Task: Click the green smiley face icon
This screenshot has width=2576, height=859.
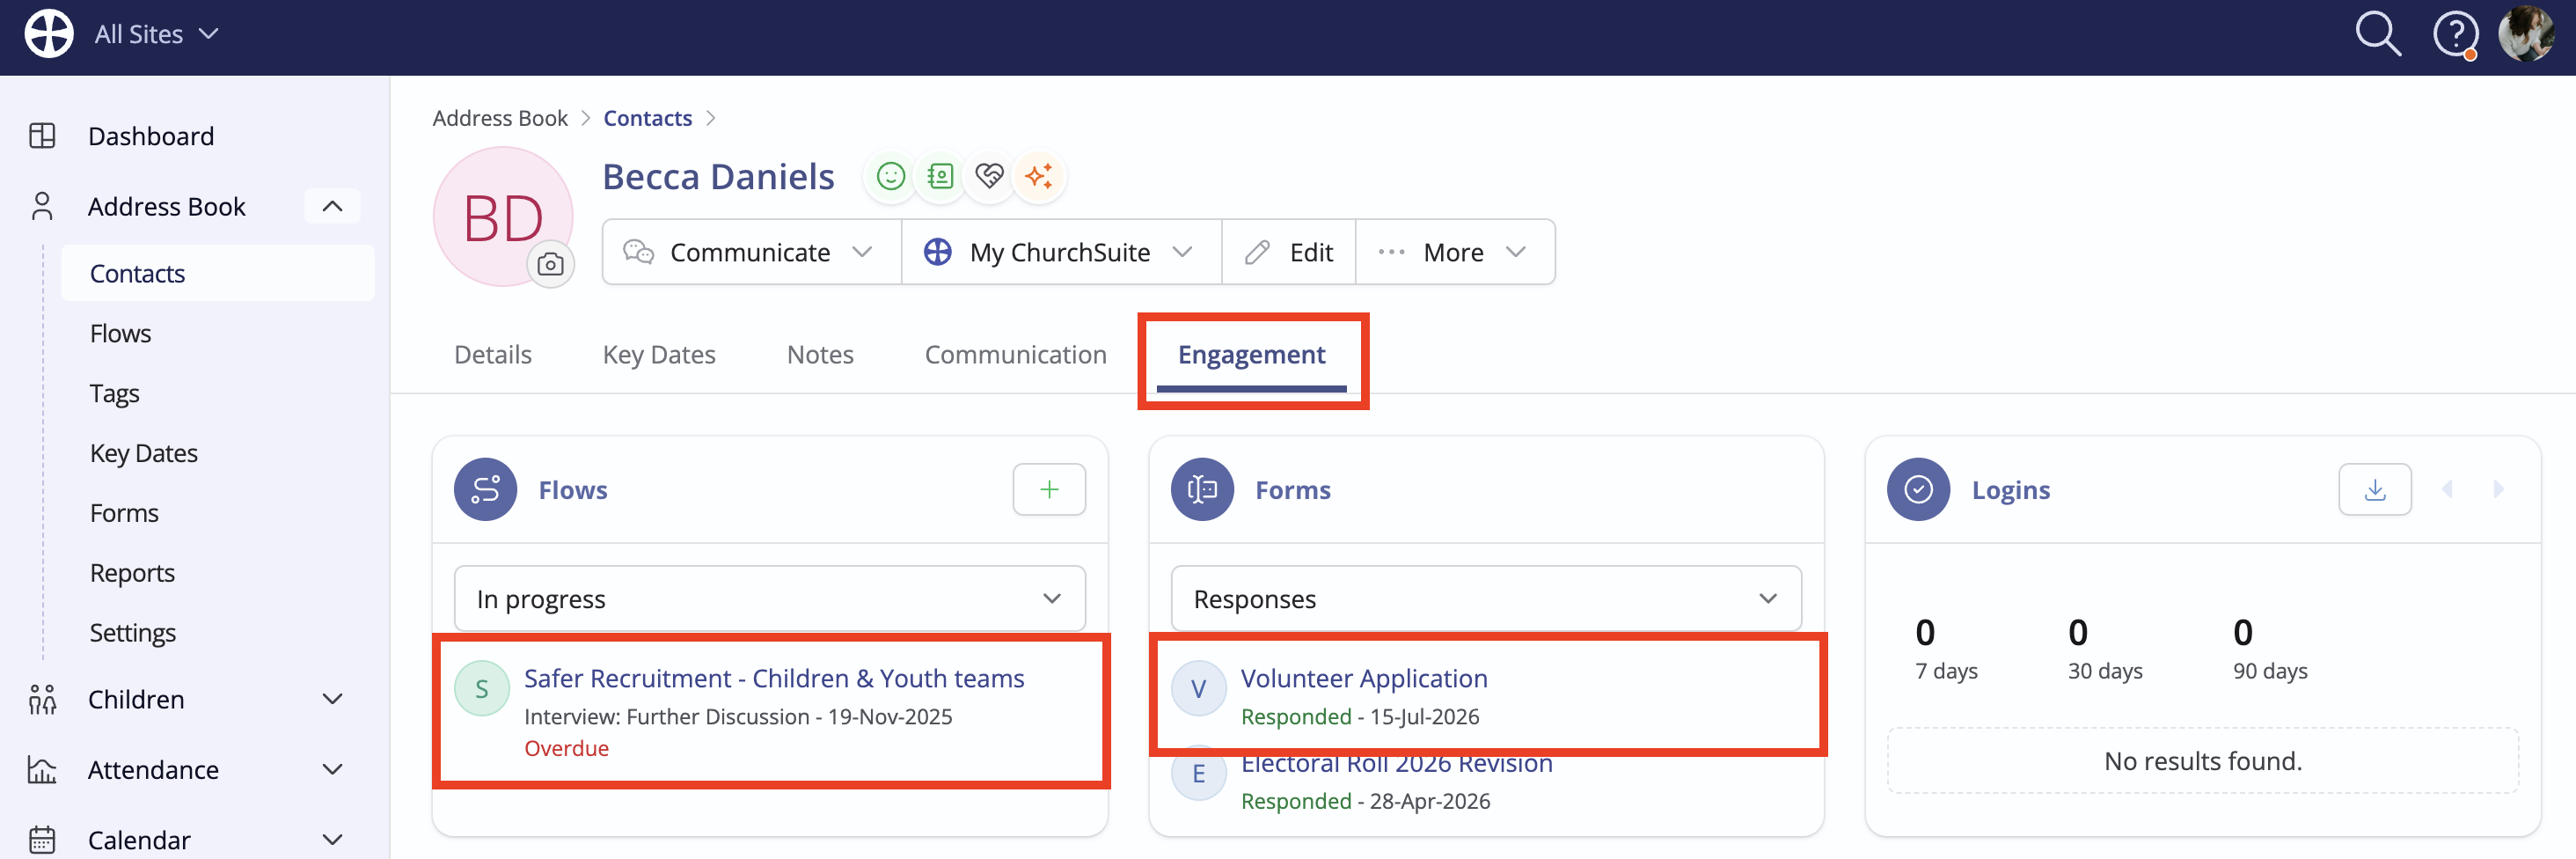Action: 890,176
